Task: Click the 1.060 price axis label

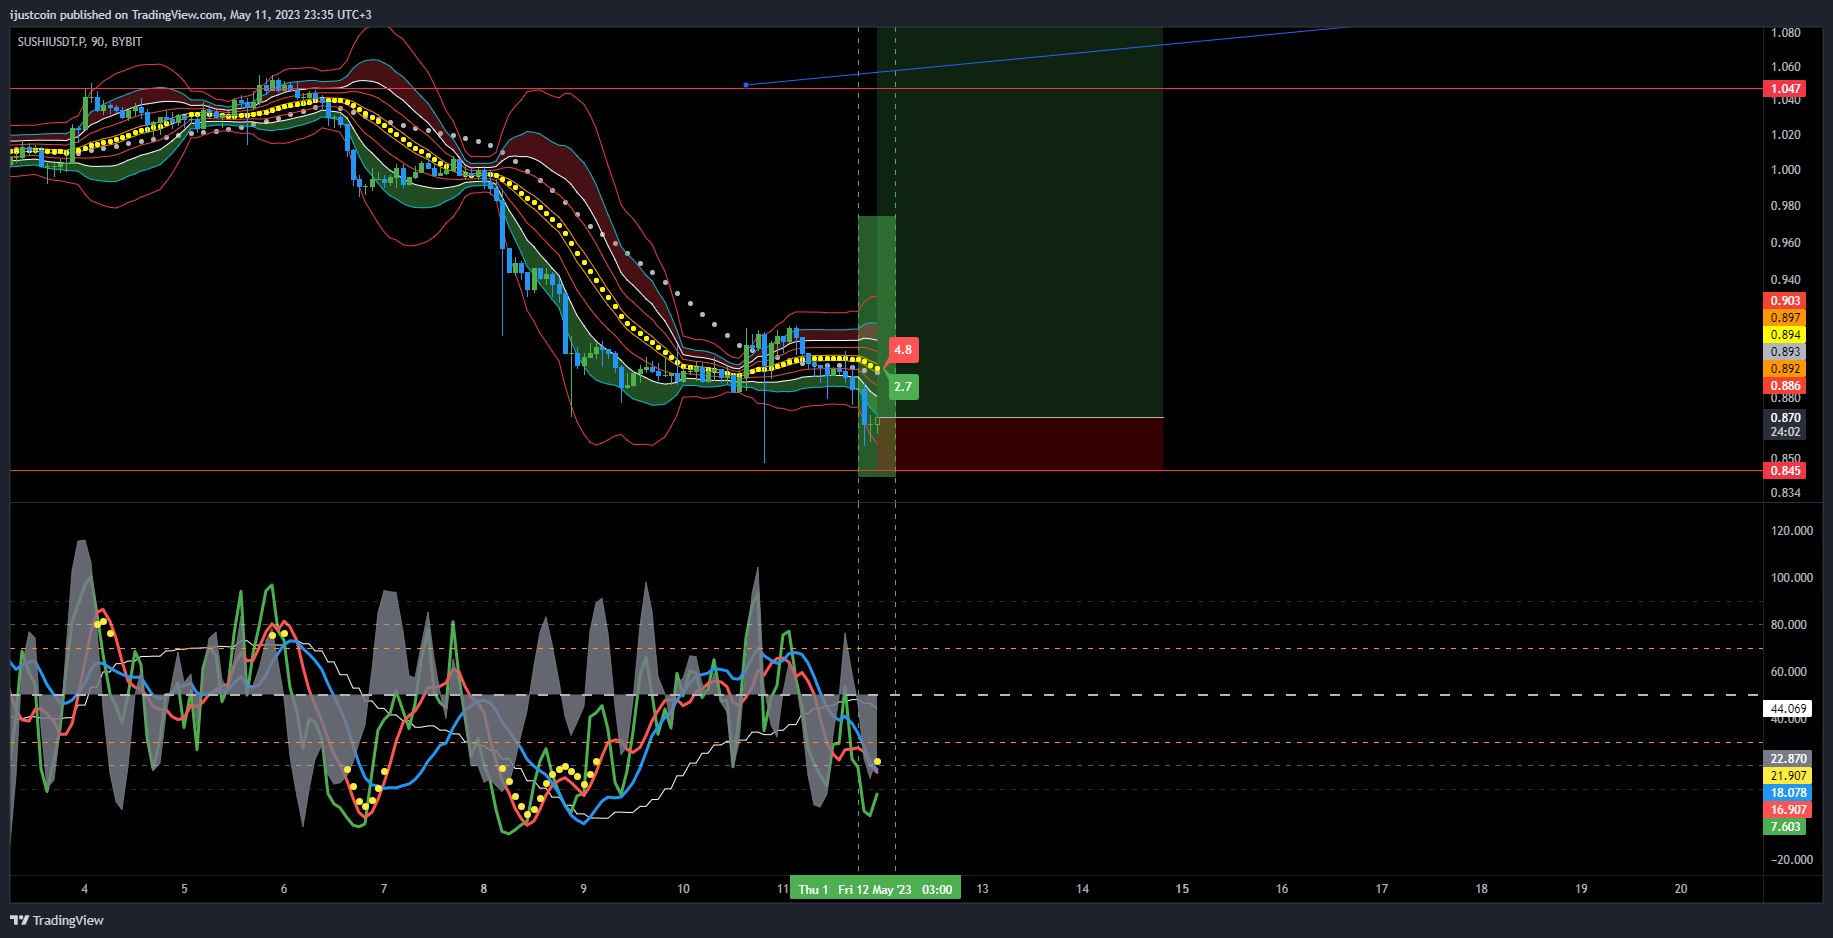Action: [1786, 67]
